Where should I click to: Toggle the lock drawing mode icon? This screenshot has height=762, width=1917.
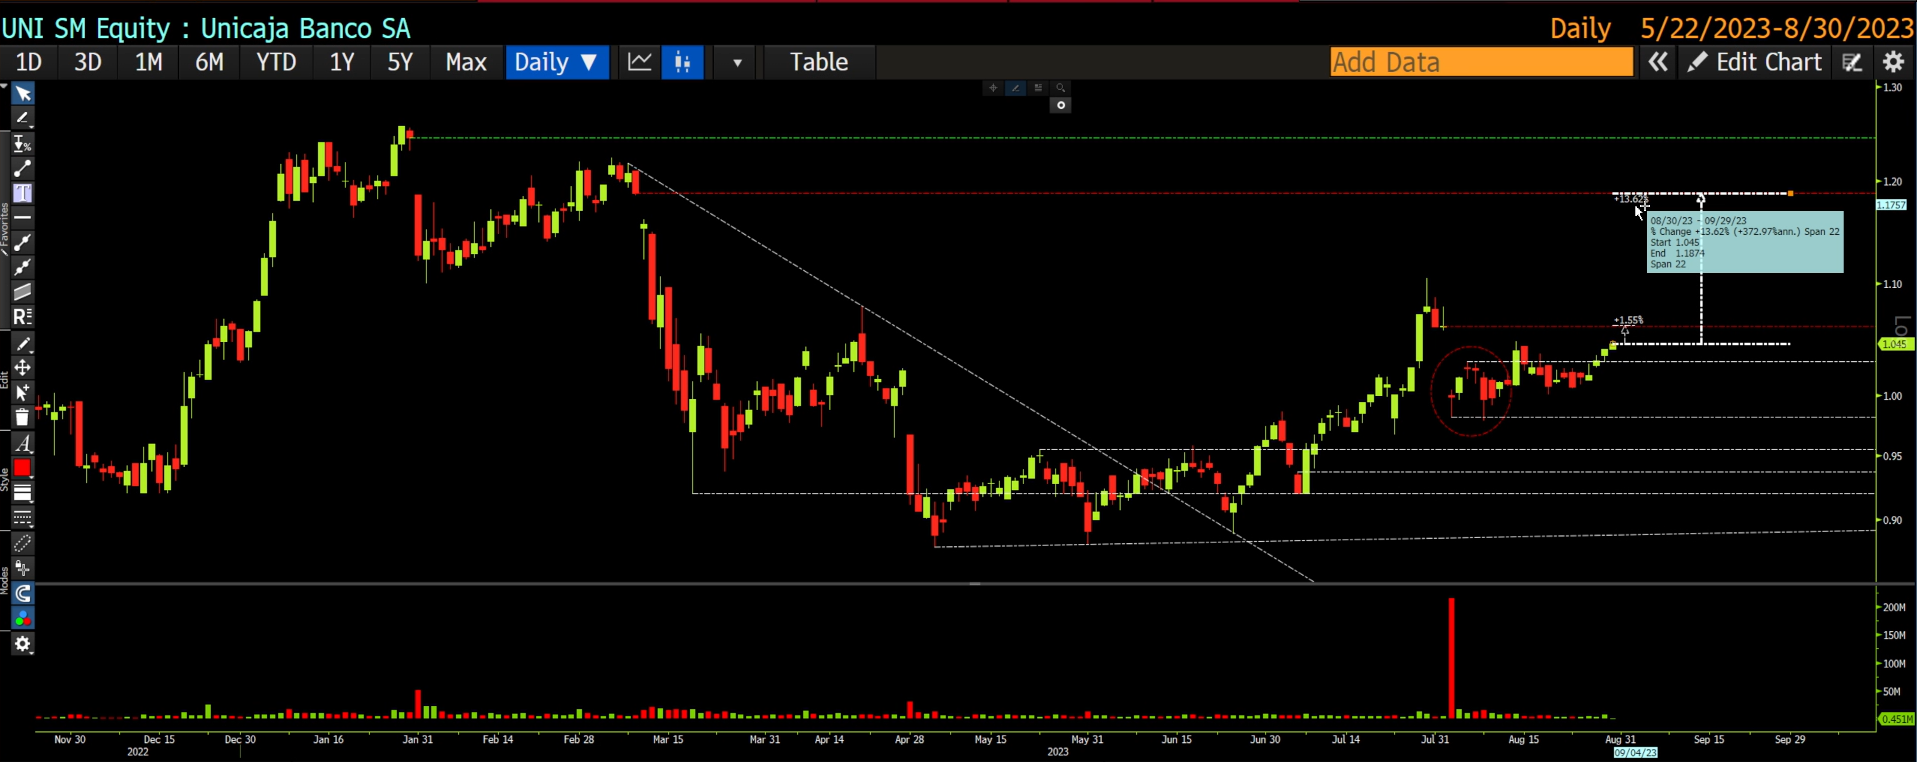[22, 569]
